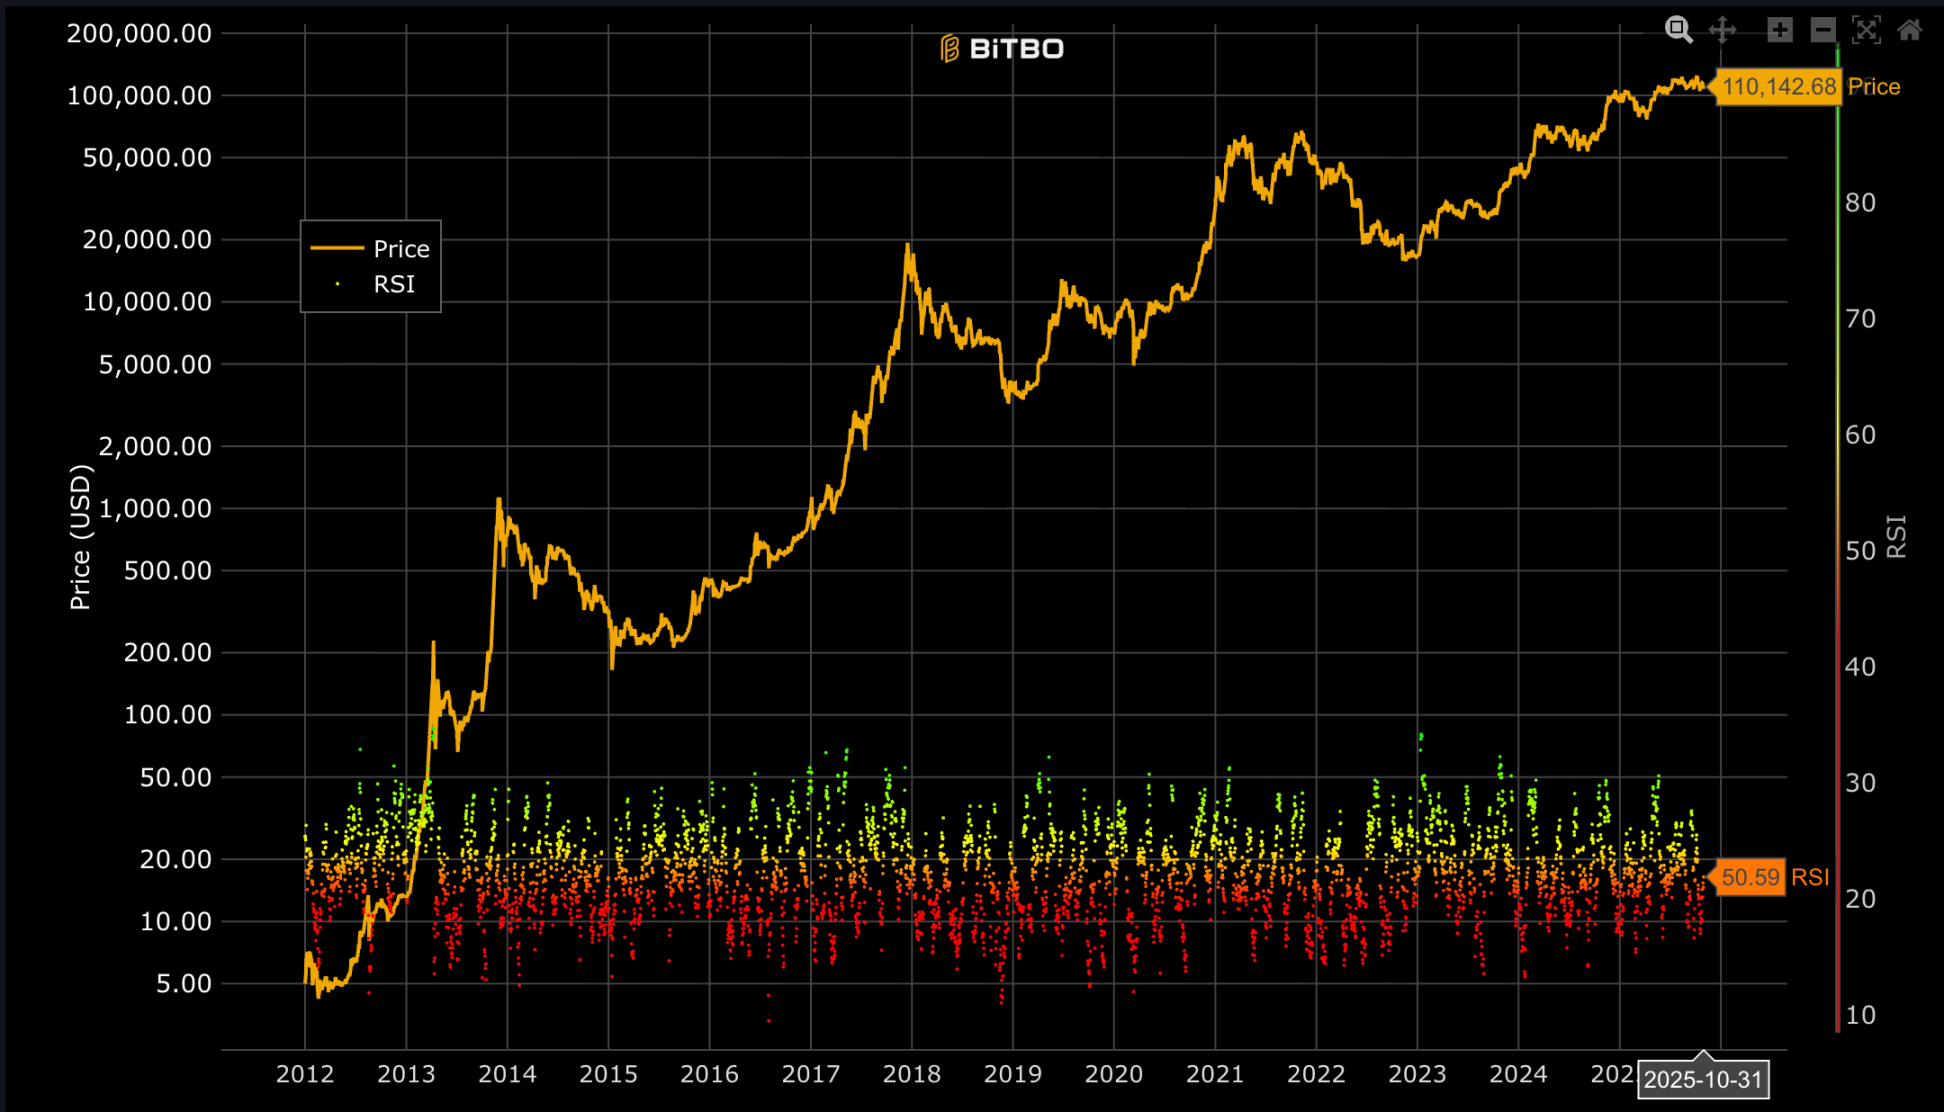Activate the Pan tool
Viewport: 1944px width, 1112px height.
point(1722,30)
